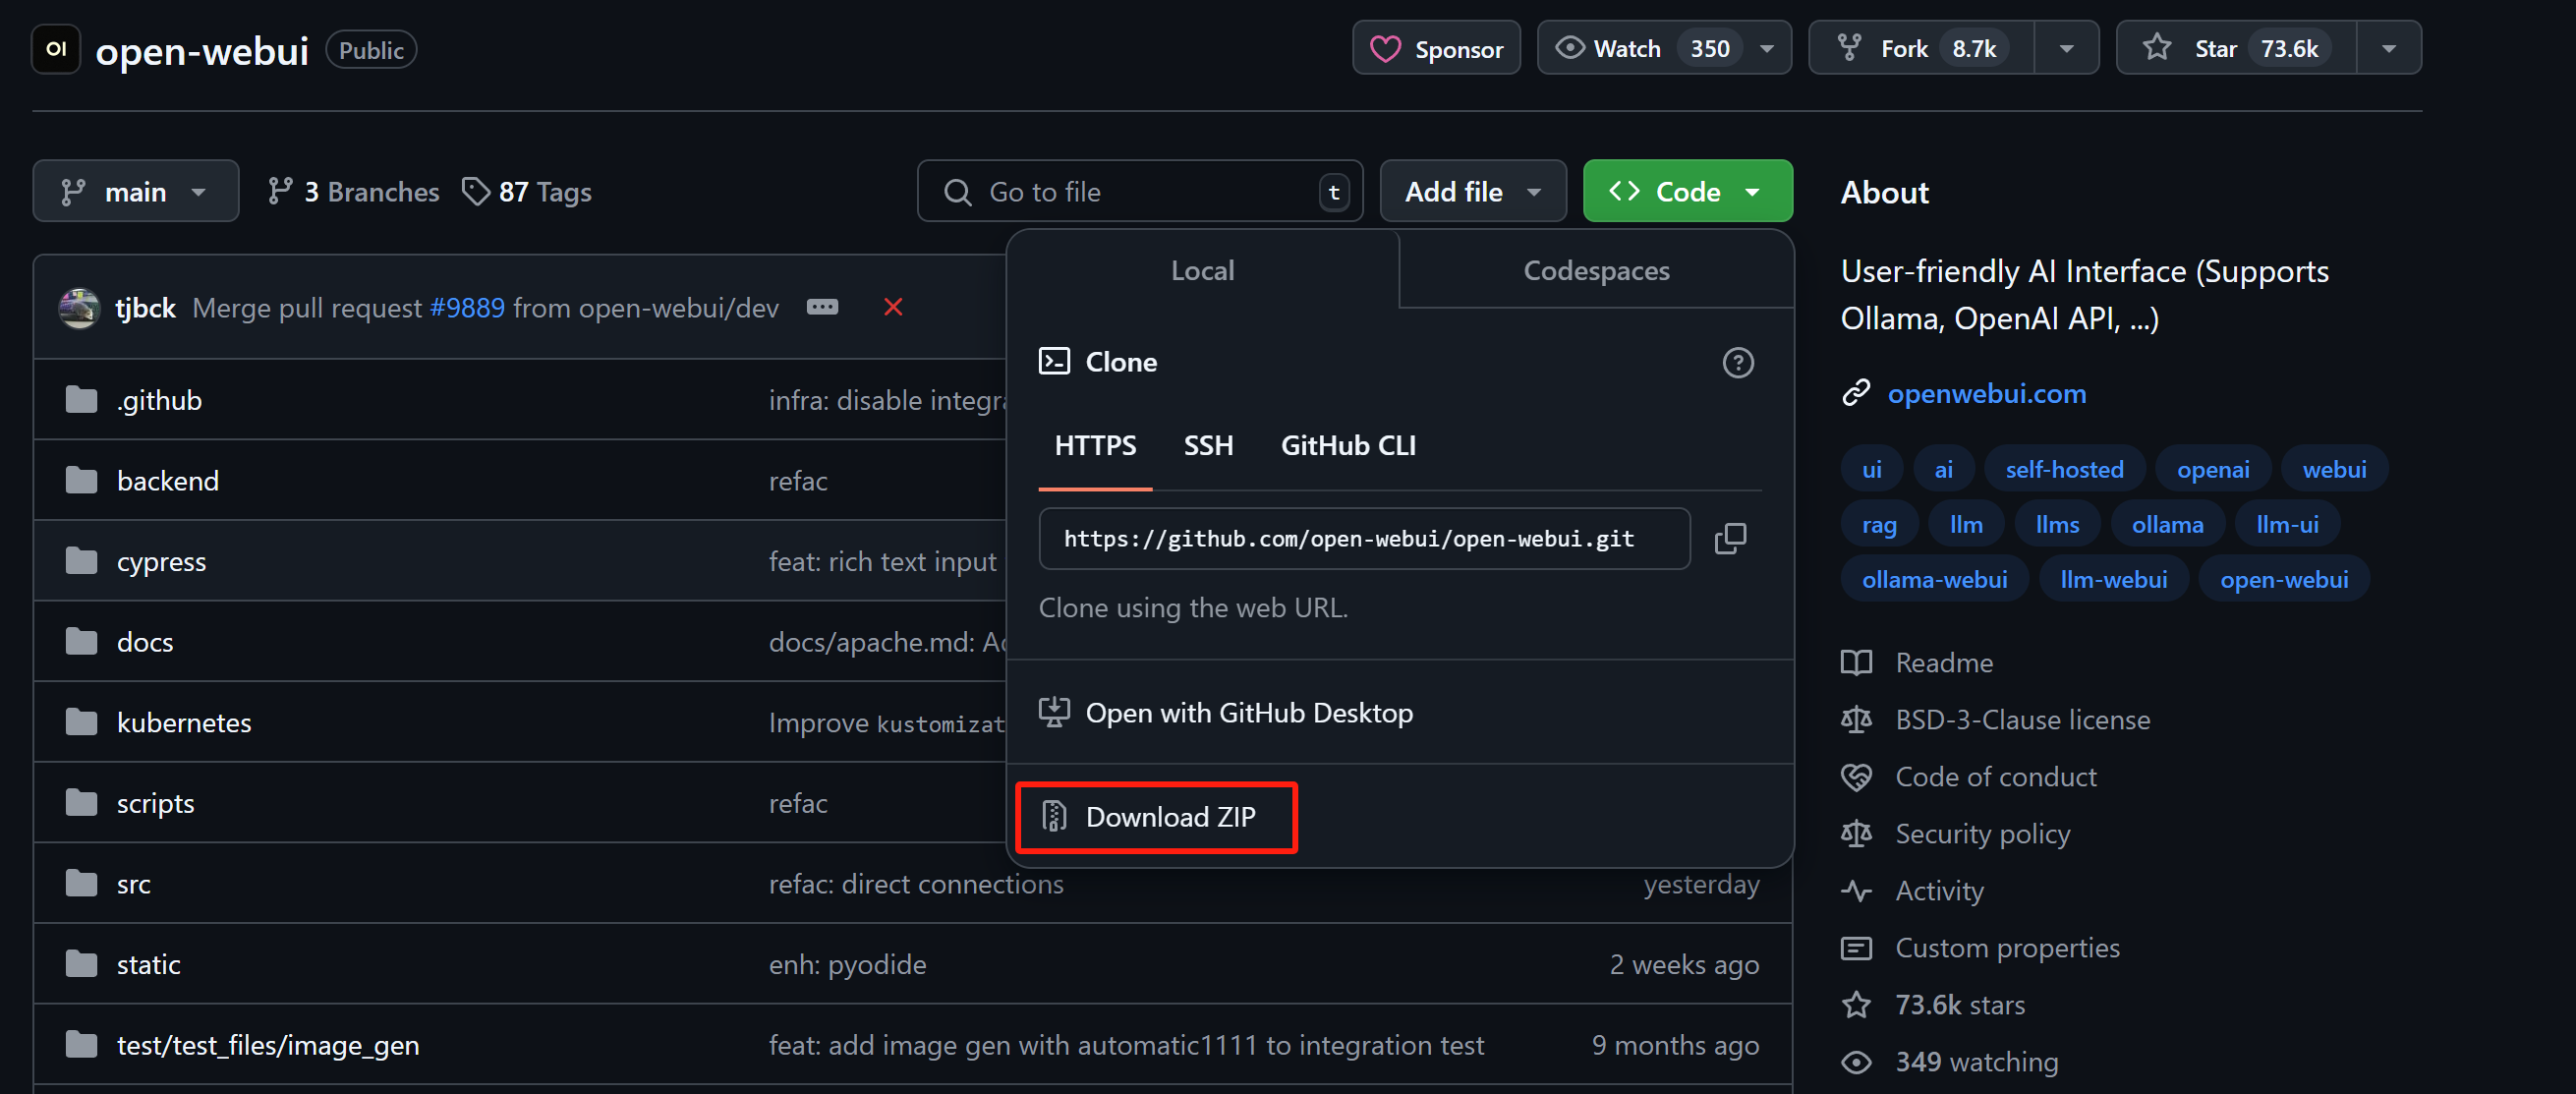Select the self-hosted topic tag
Screen dimensions: 2576x1094
(2063, 469)
